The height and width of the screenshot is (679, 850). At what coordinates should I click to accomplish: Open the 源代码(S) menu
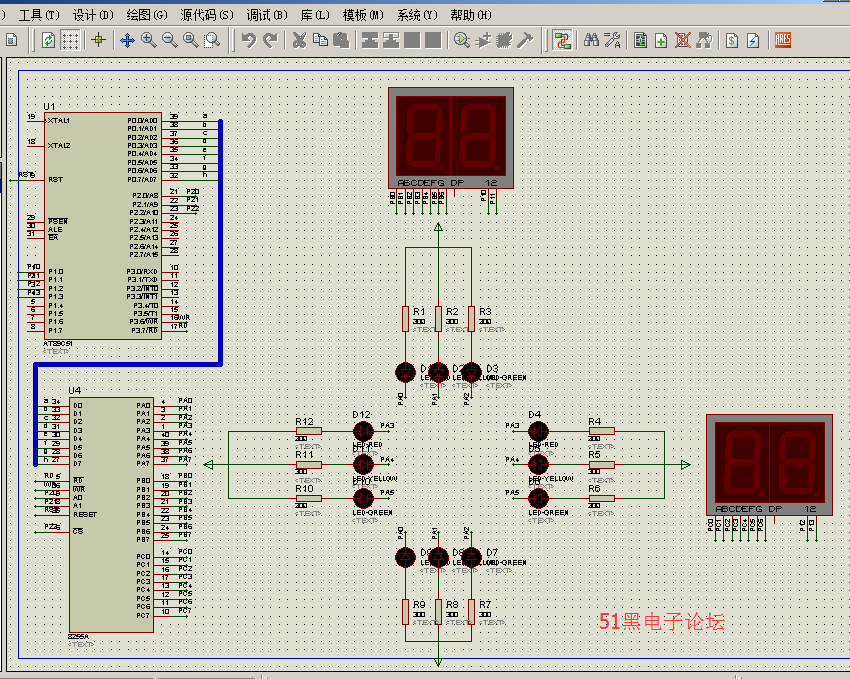(x=207, y=15)
